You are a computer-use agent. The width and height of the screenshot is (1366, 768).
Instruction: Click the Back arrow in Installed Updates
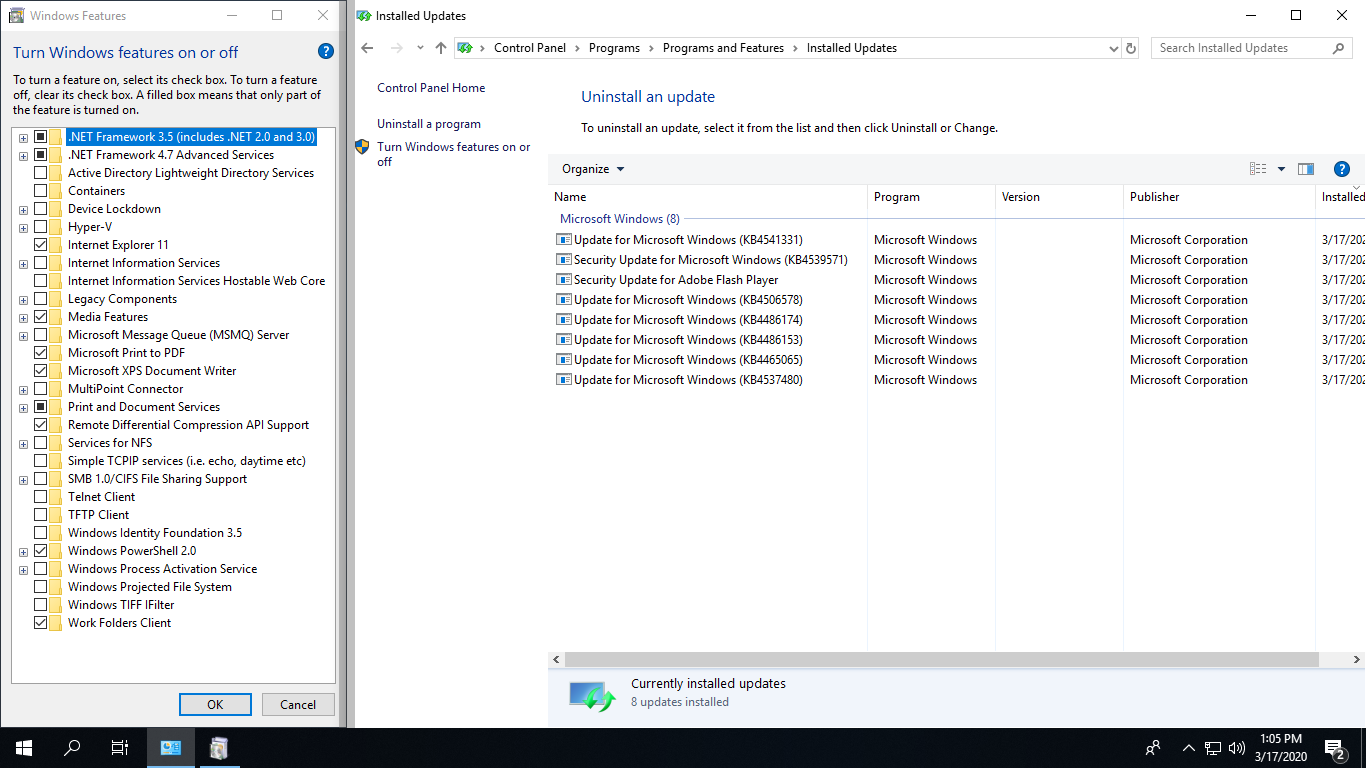click(x=367, y=48)
